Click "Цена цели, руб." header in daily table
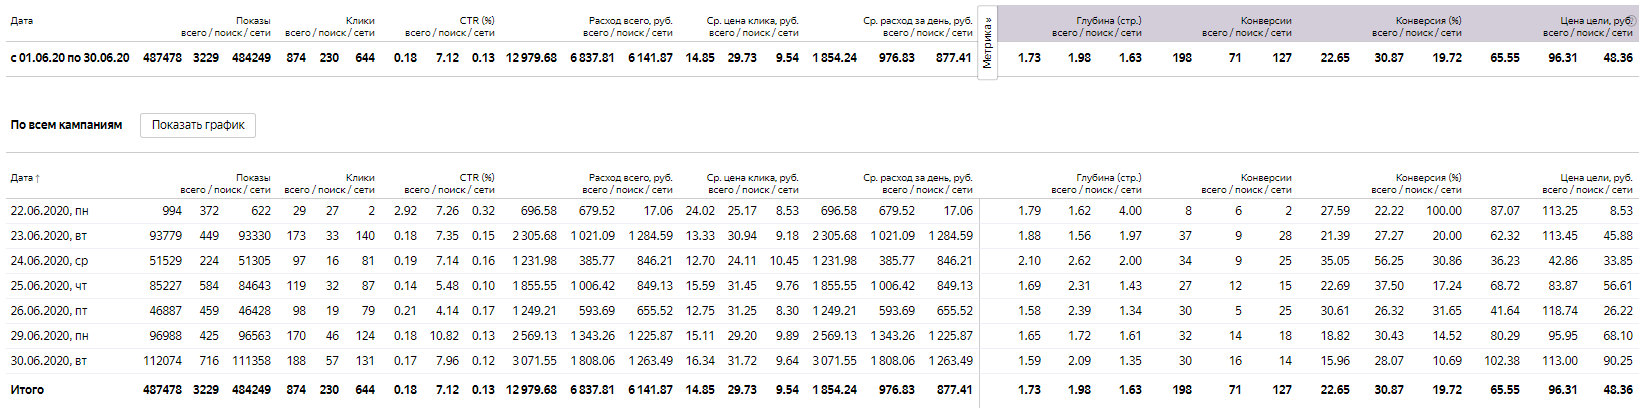 1597,178
